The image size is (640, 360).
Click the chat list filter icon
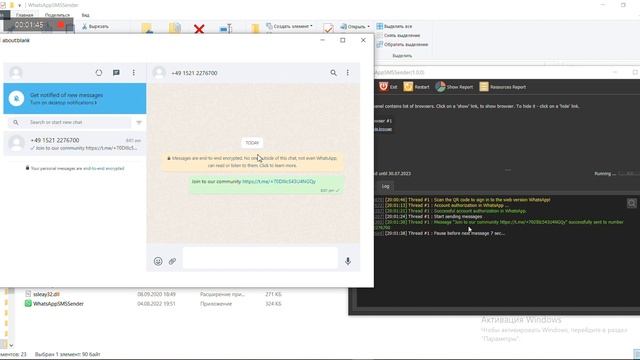coord(139,122)
